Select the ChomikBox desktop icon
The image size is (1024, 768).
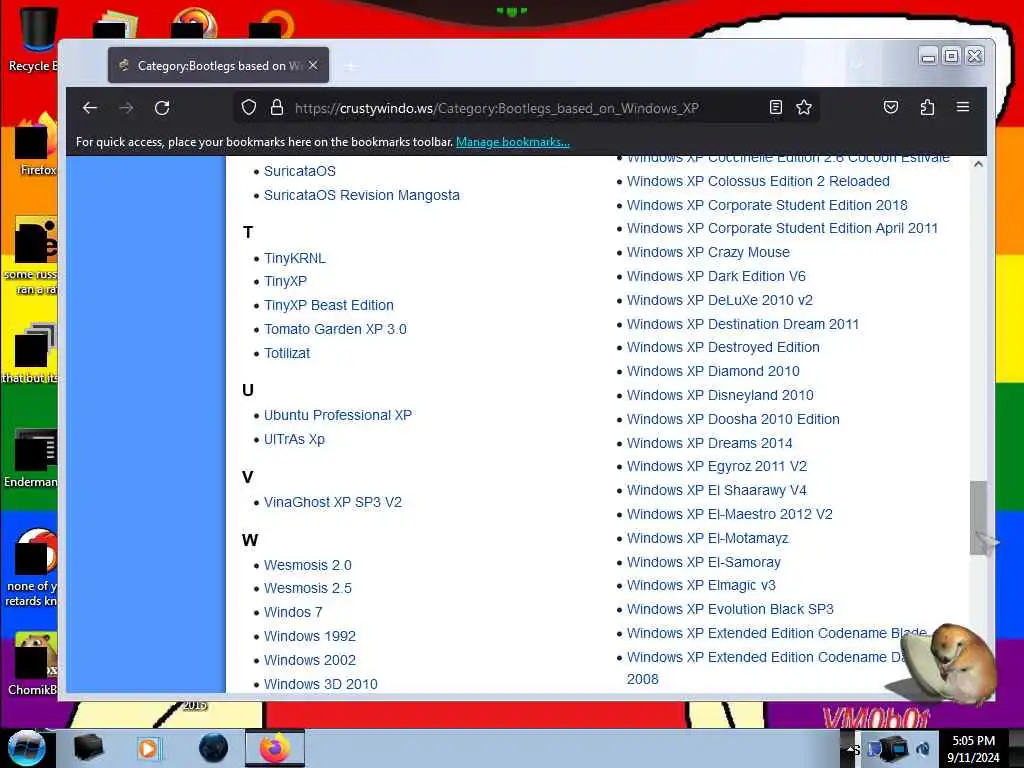coord(33,663)
